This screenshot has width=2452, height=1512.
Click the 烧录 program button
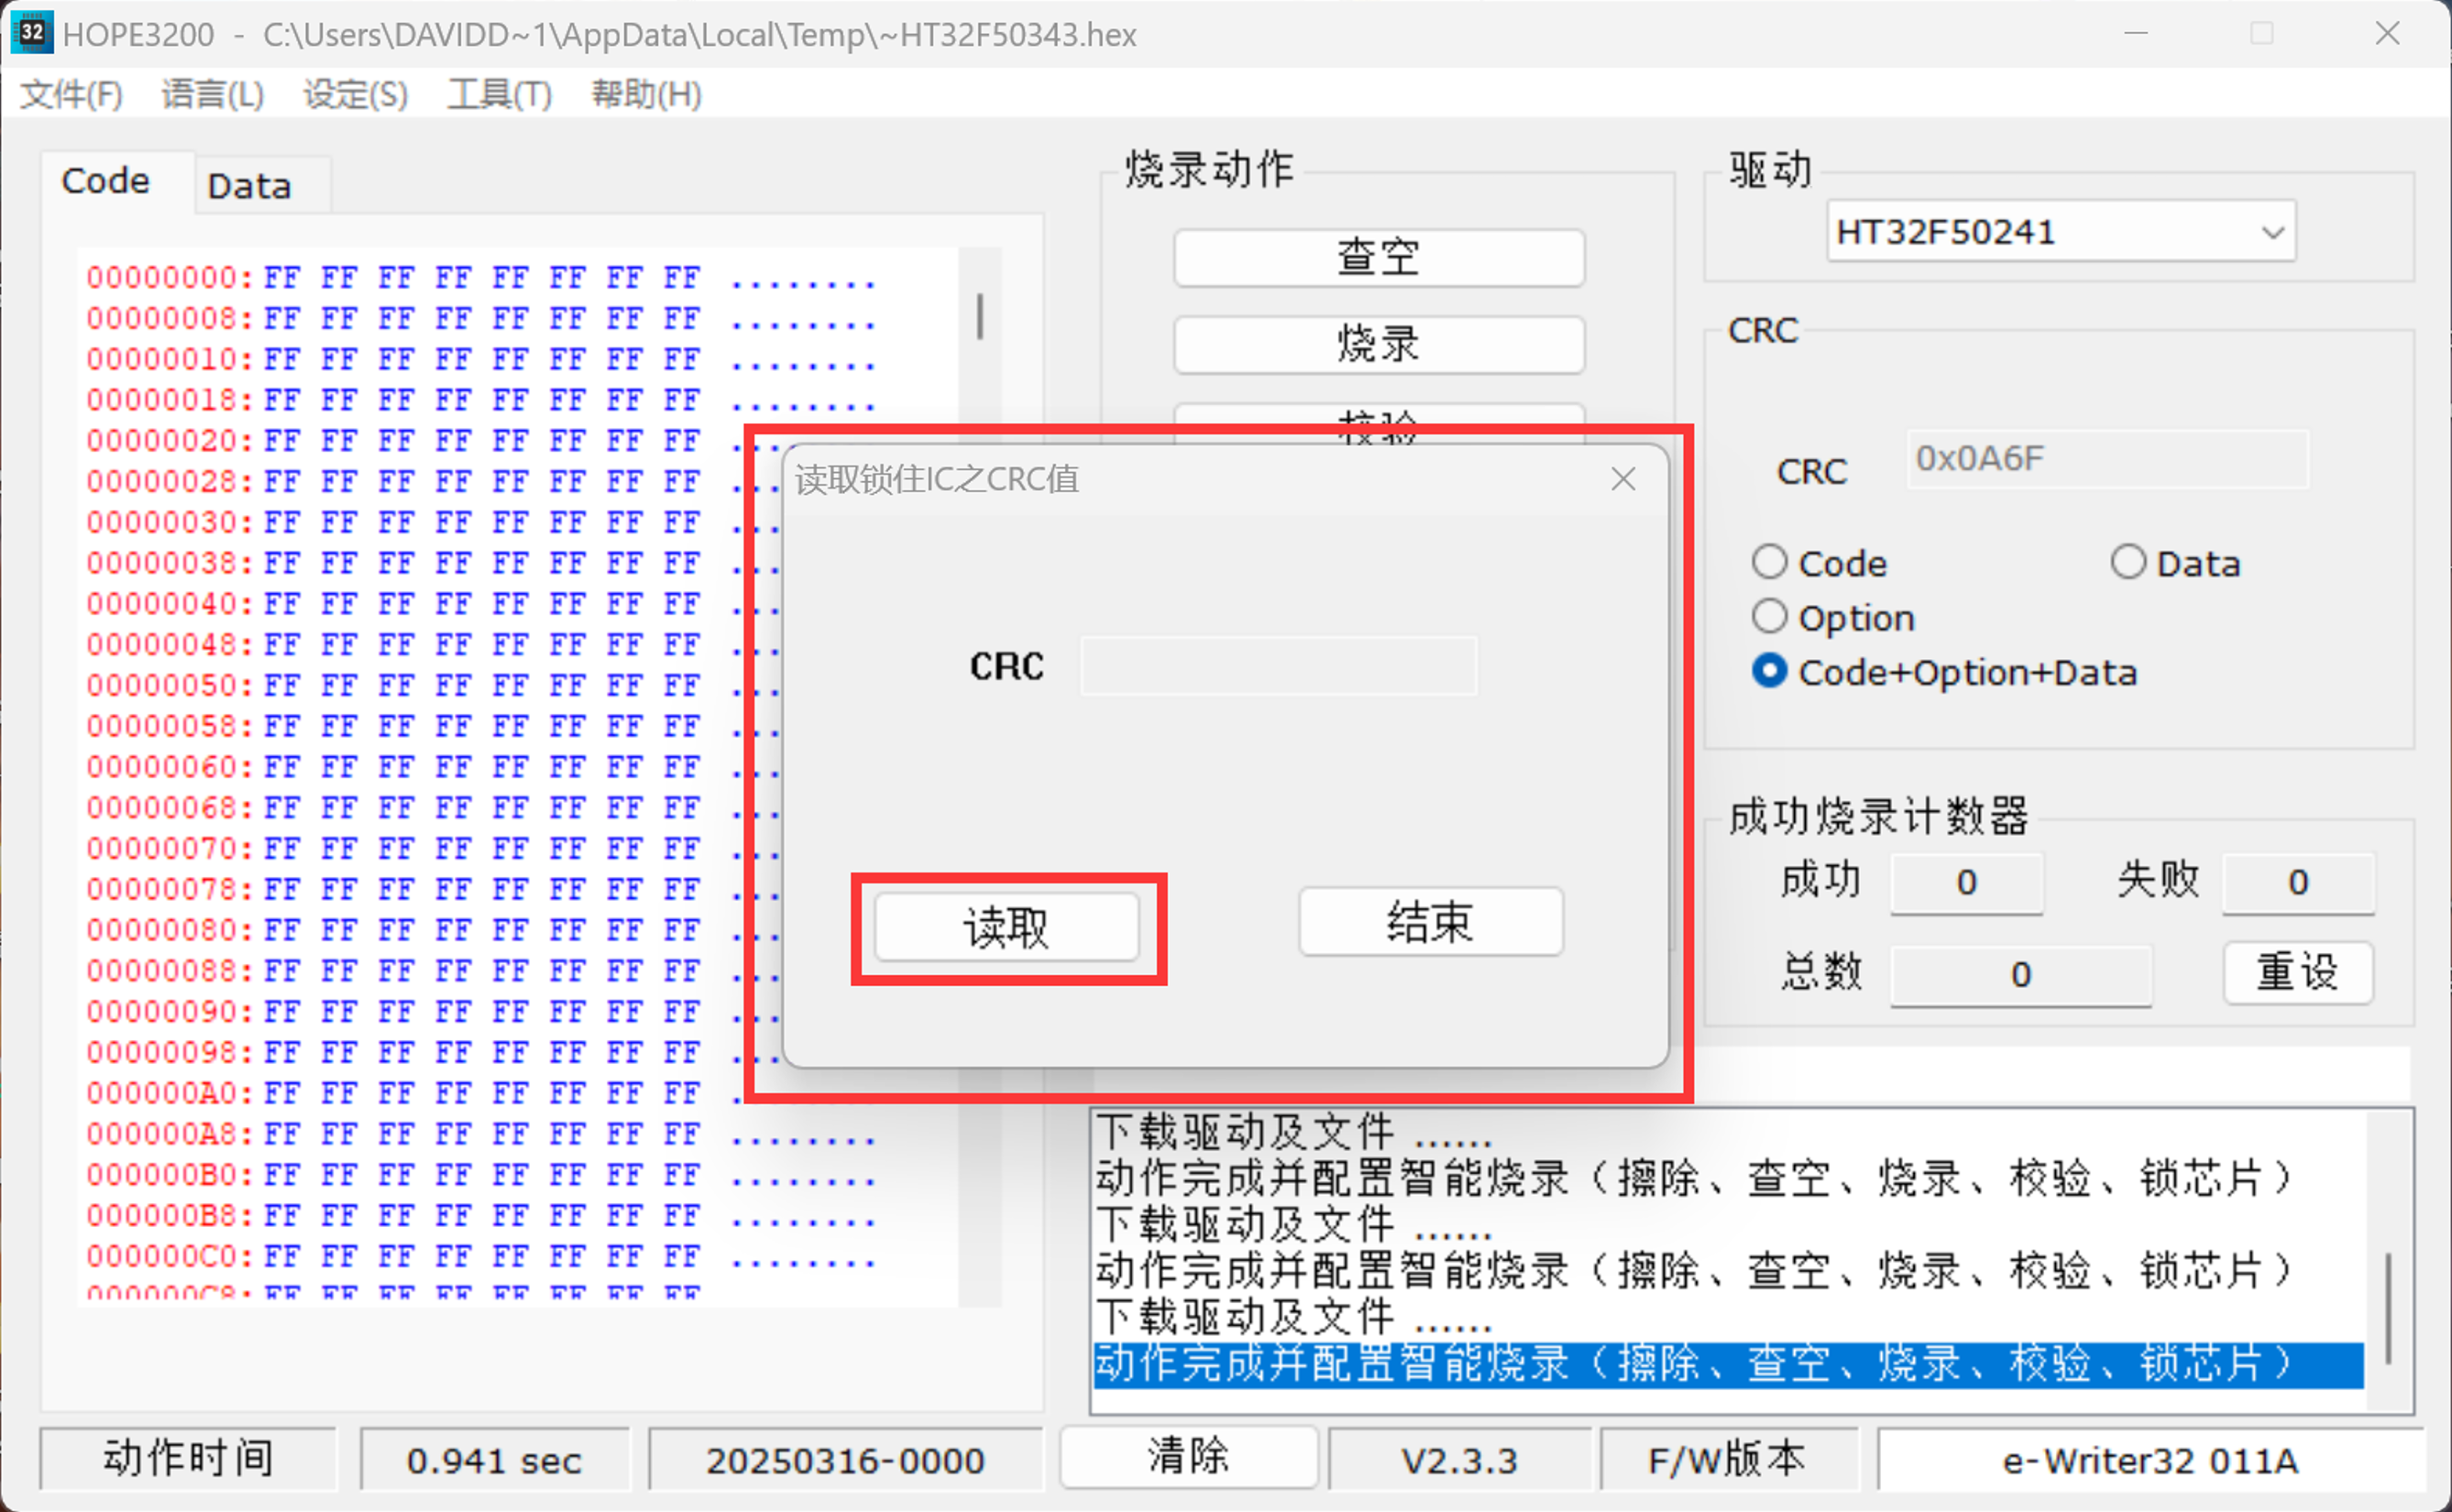pos(1378,344)
